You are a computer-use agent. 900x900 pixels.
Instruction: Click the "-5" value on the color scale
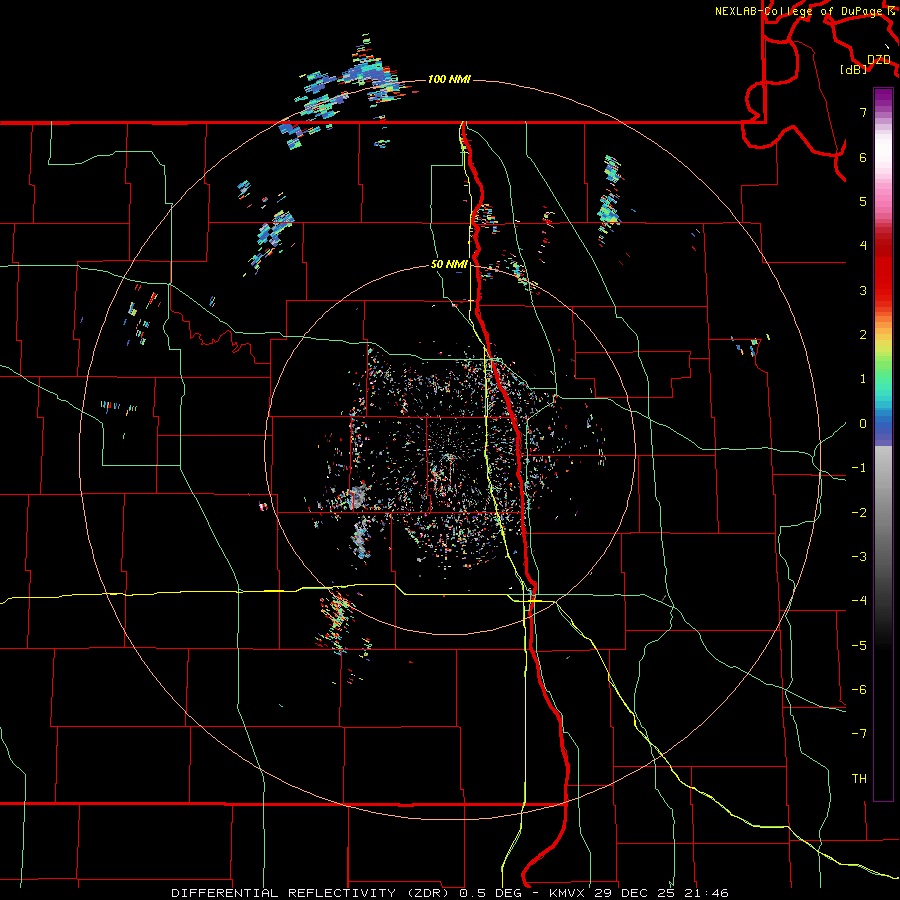[859, 646]
